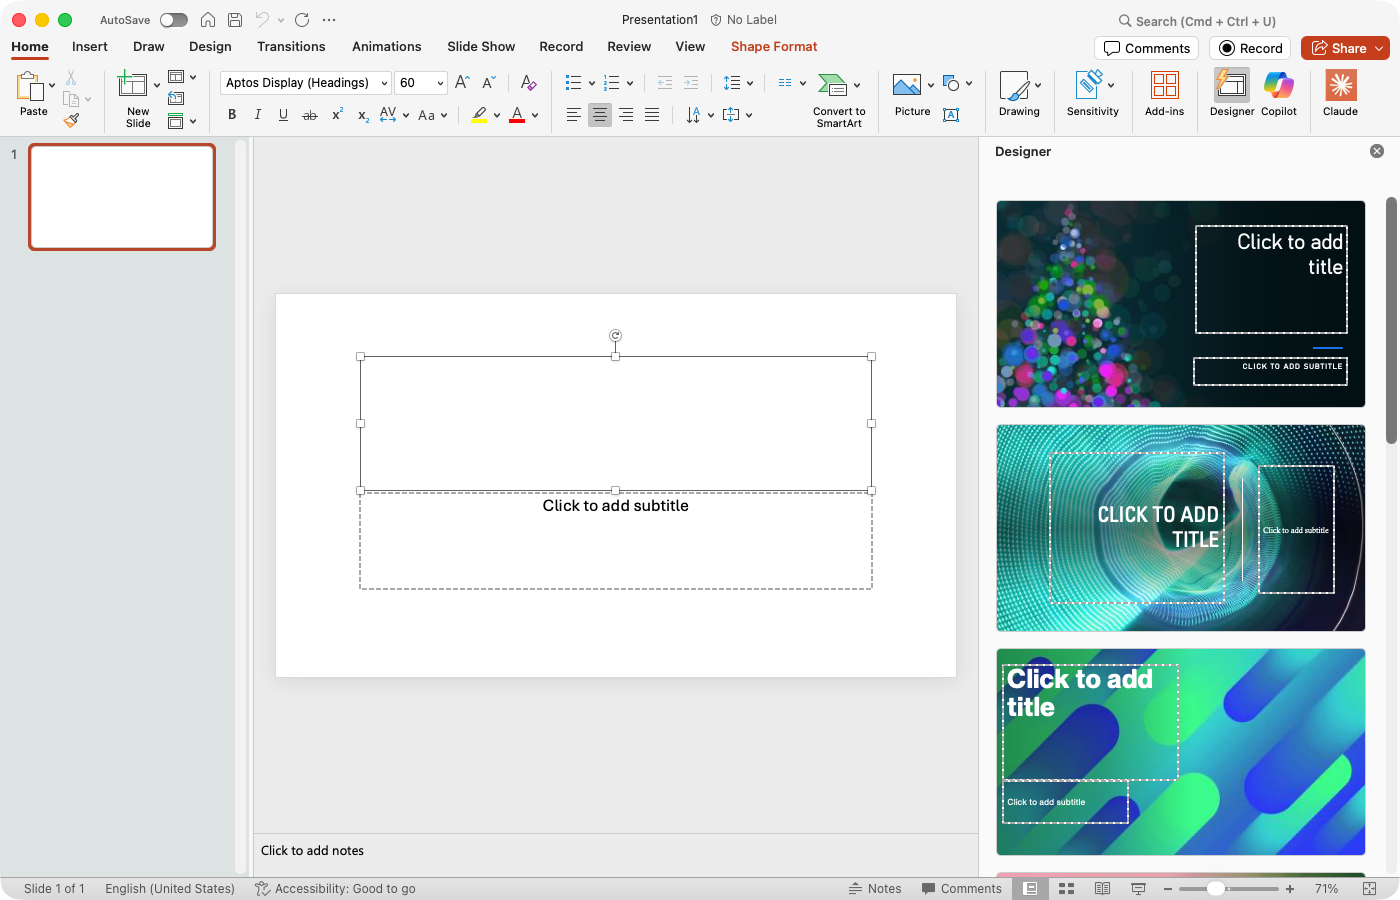The image size is (1400, 900).
Task: Toggle italic formatting
Action: (x=257, y=115)
